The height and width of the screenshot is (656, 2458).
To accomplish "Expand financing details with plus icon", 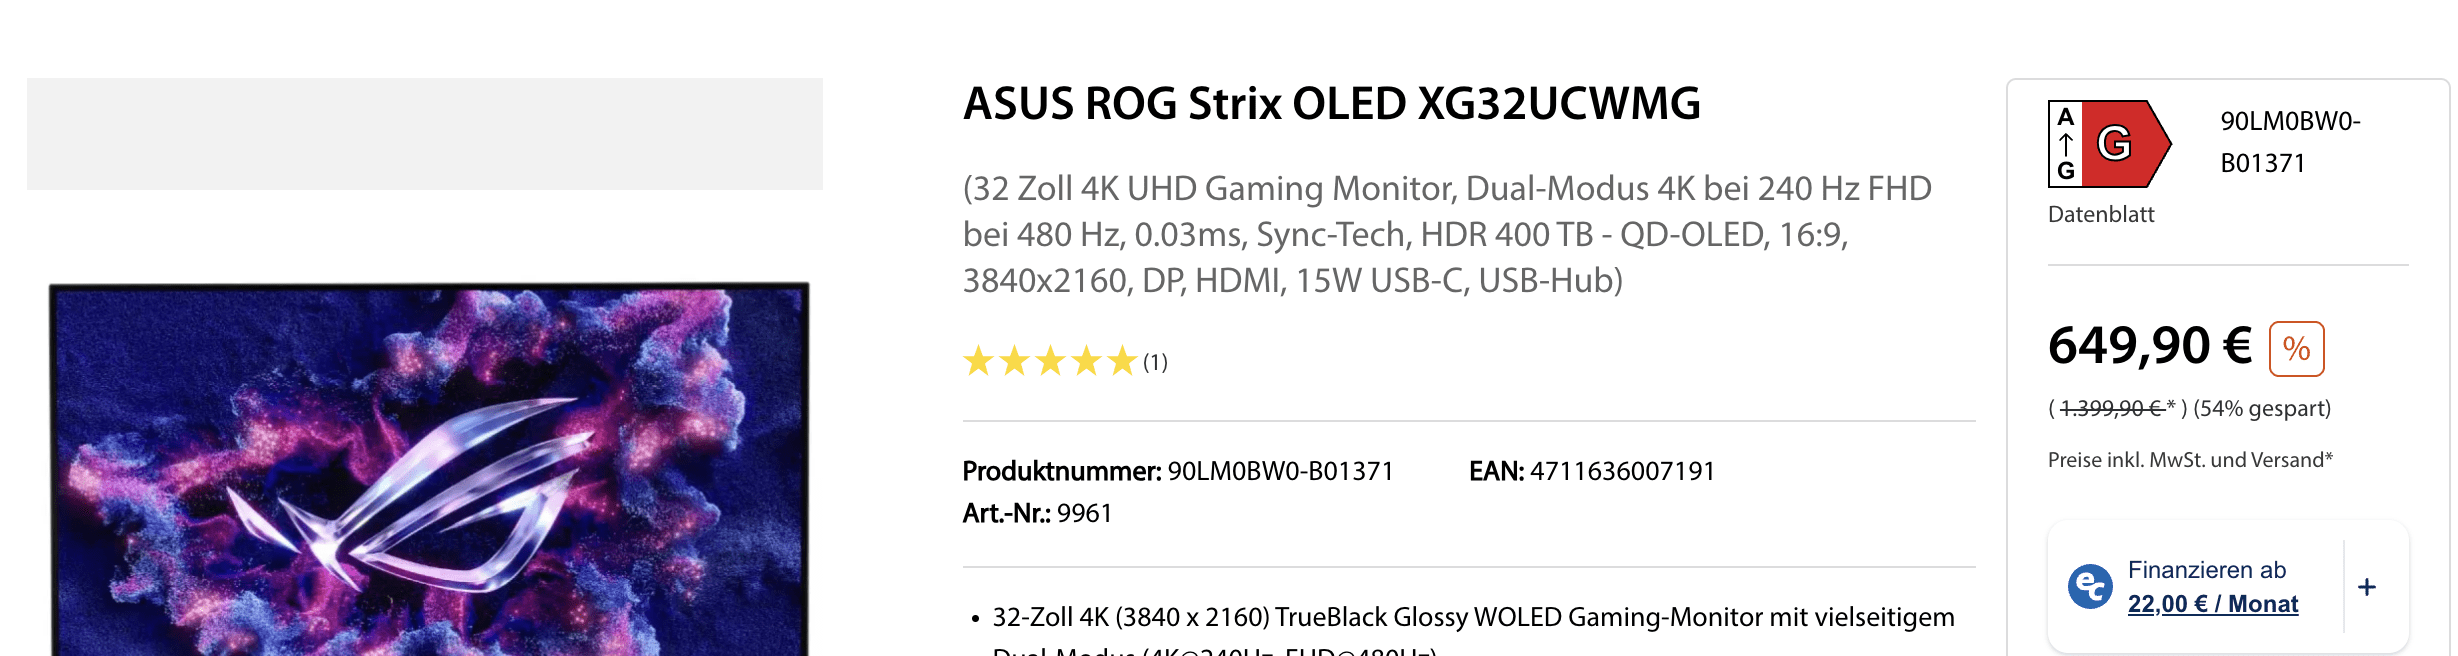I will (x=2366, y=587).
